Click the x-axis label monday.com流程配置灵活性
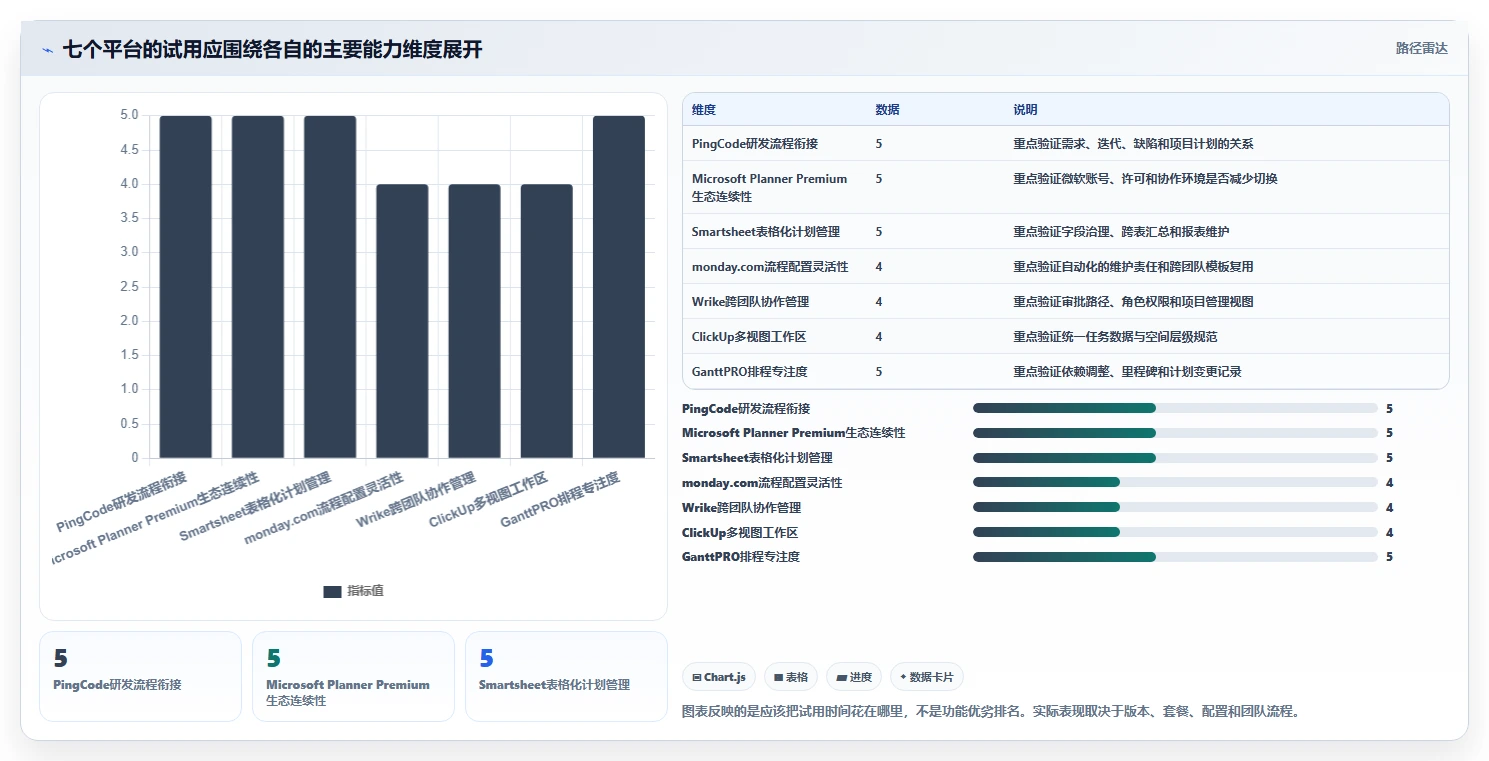 point(324,509)
